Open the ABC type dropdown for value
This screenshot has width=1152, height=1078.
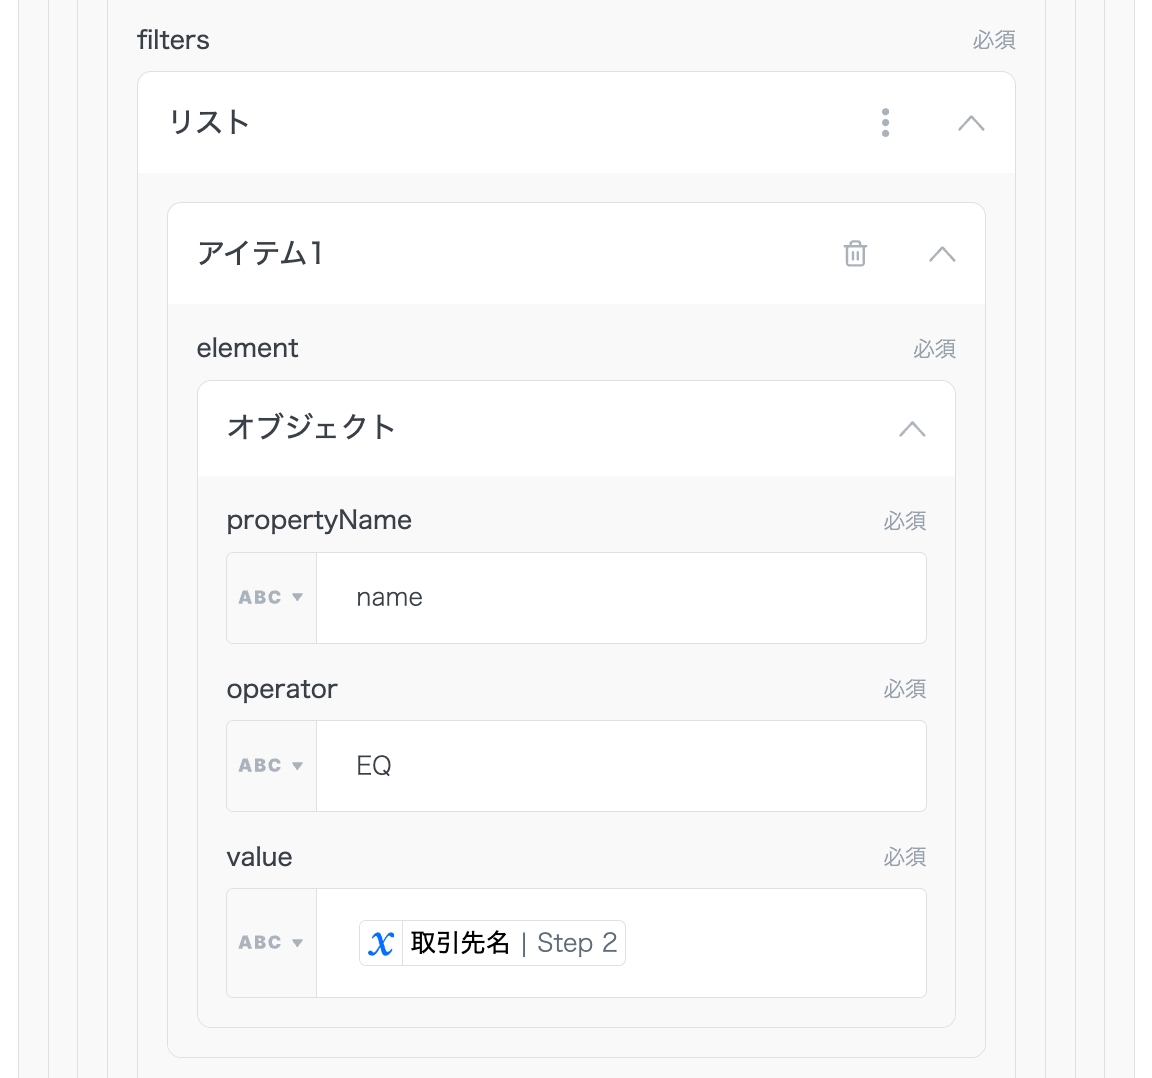(x=271, y=943)
